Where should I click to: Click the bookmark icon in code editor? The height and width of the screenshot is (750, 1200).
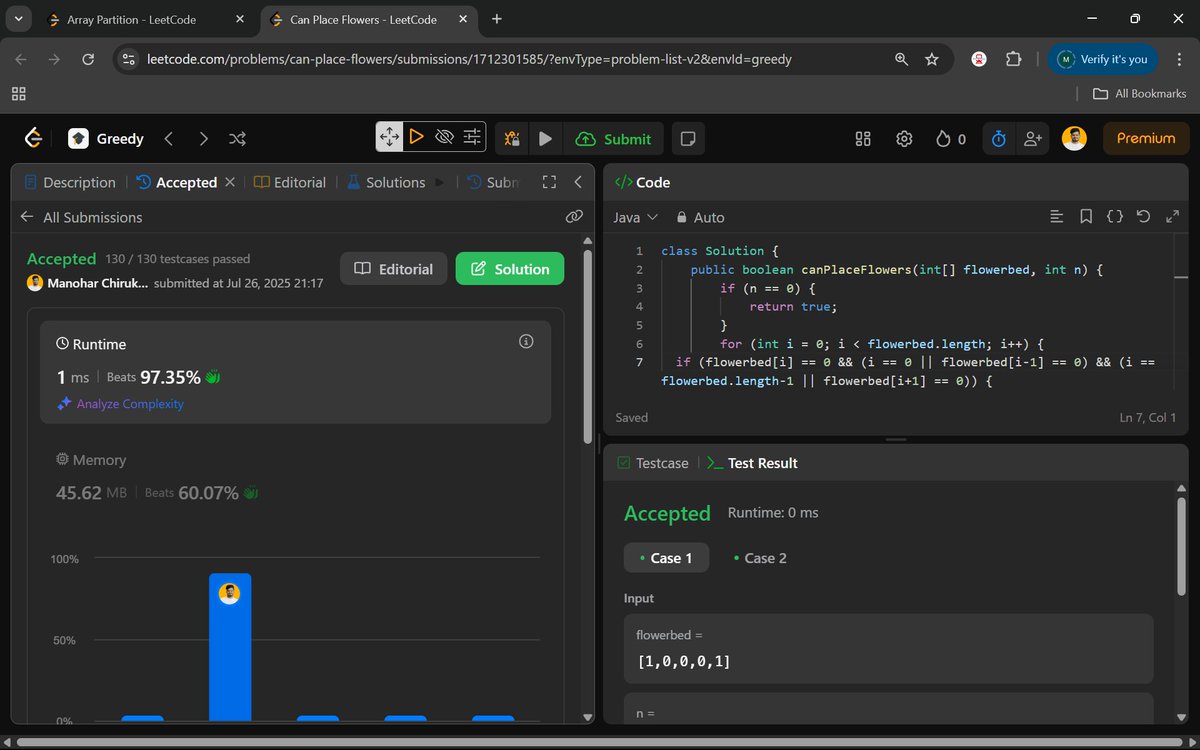1085,216
